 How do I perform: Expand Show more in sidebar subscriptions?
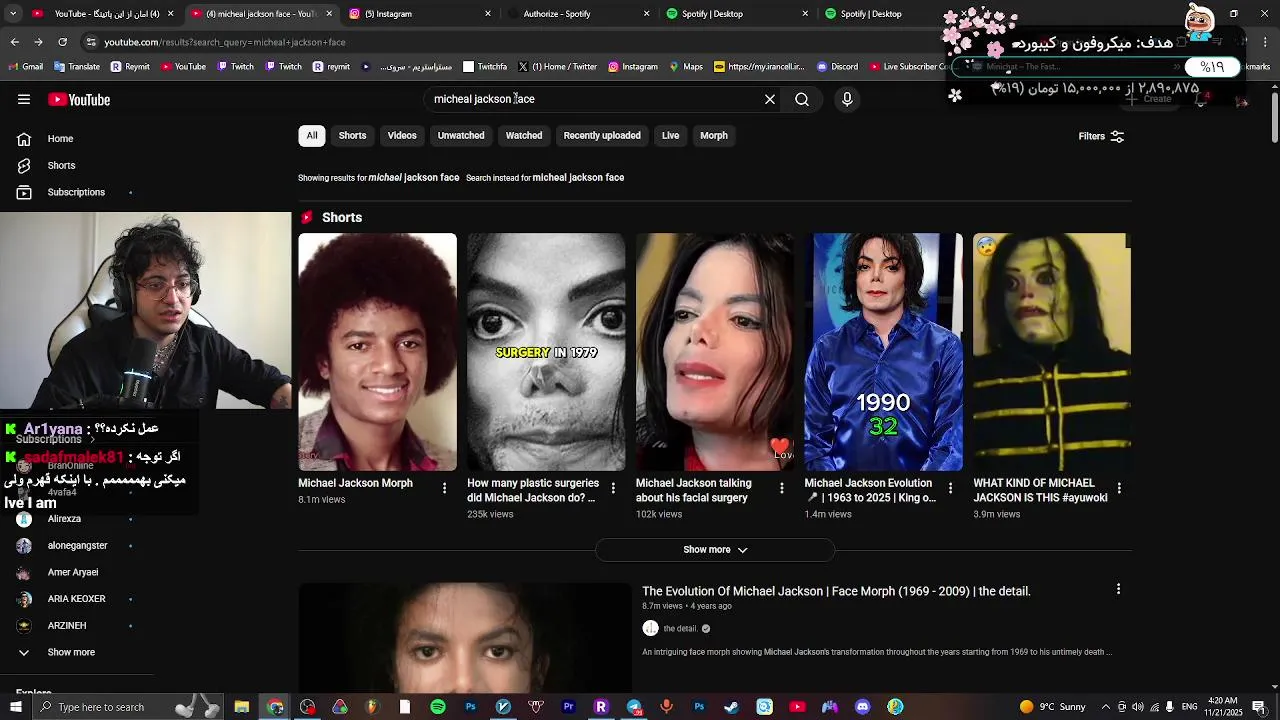[x=70, y=652]
